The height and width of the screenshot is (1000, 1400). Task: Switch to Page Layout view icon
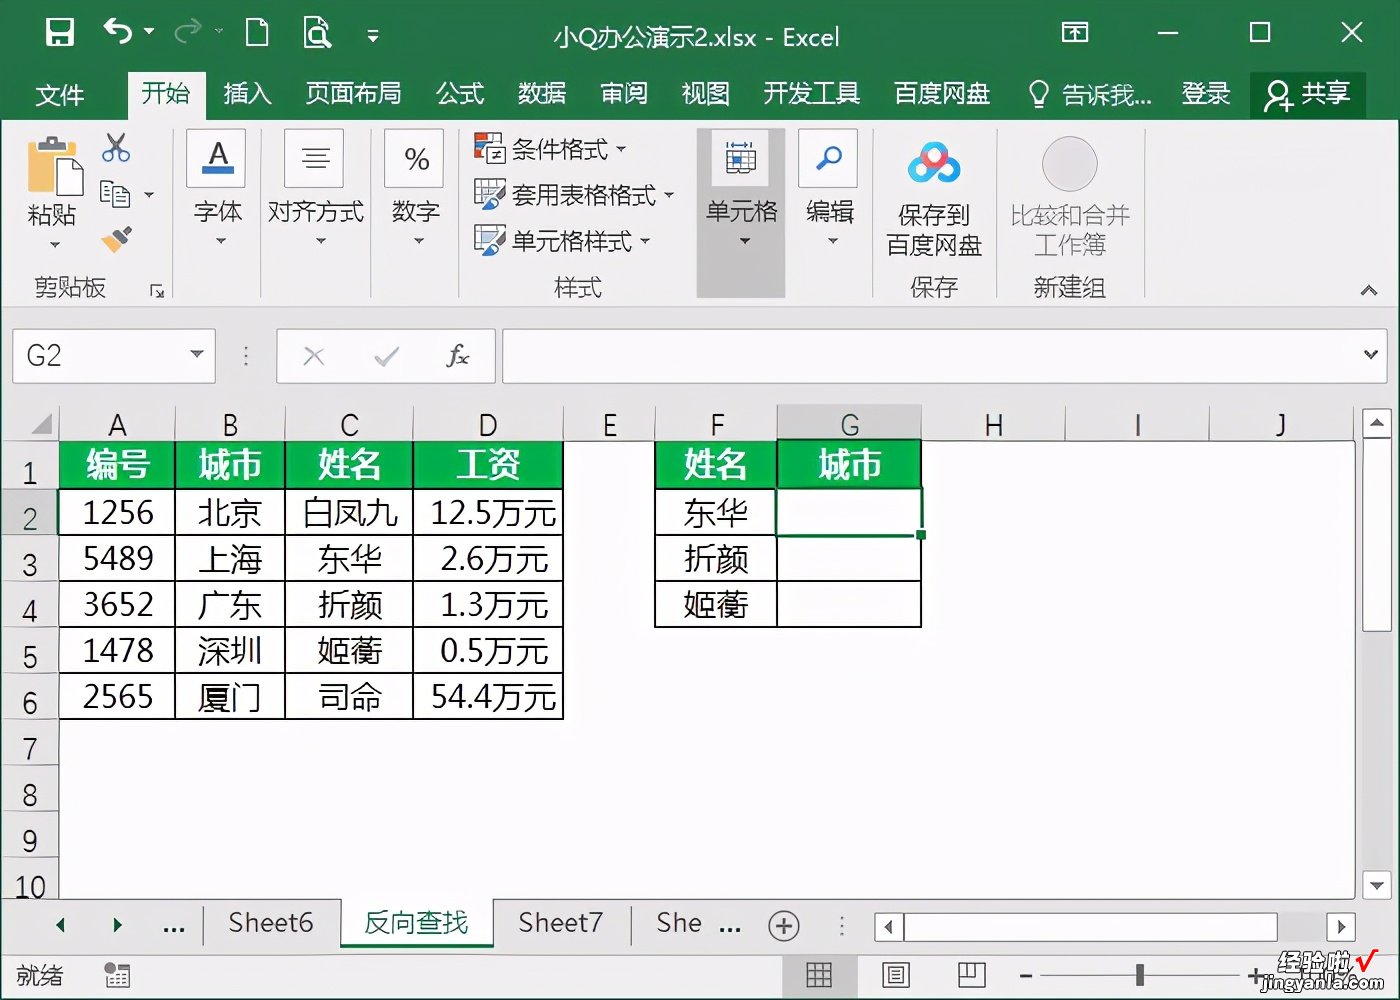(x=896, y=975)
